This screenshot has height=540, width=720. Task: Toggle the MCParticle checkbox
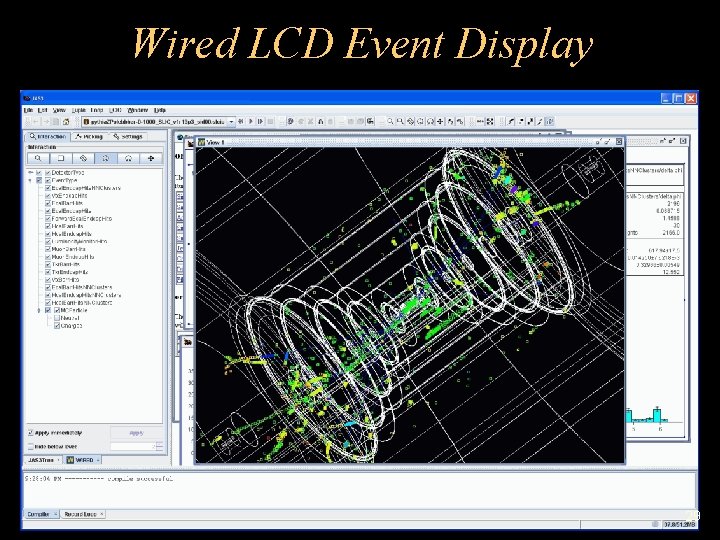pos(56,310)
